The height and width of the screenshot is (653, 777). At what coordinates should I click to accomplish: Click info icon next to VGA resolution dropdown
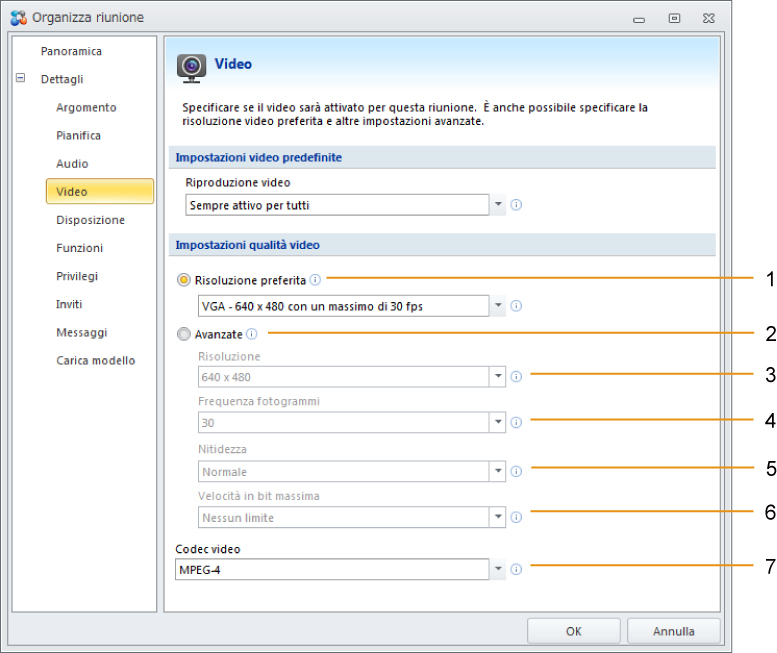pos(516,306)
